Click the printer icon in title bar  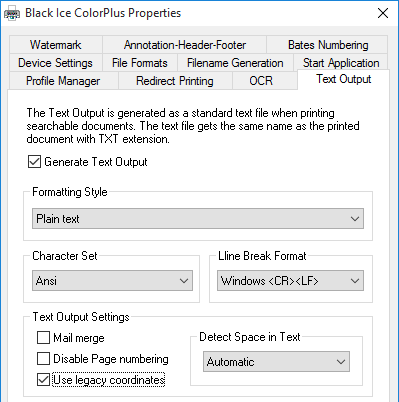[x=12, y=14]
